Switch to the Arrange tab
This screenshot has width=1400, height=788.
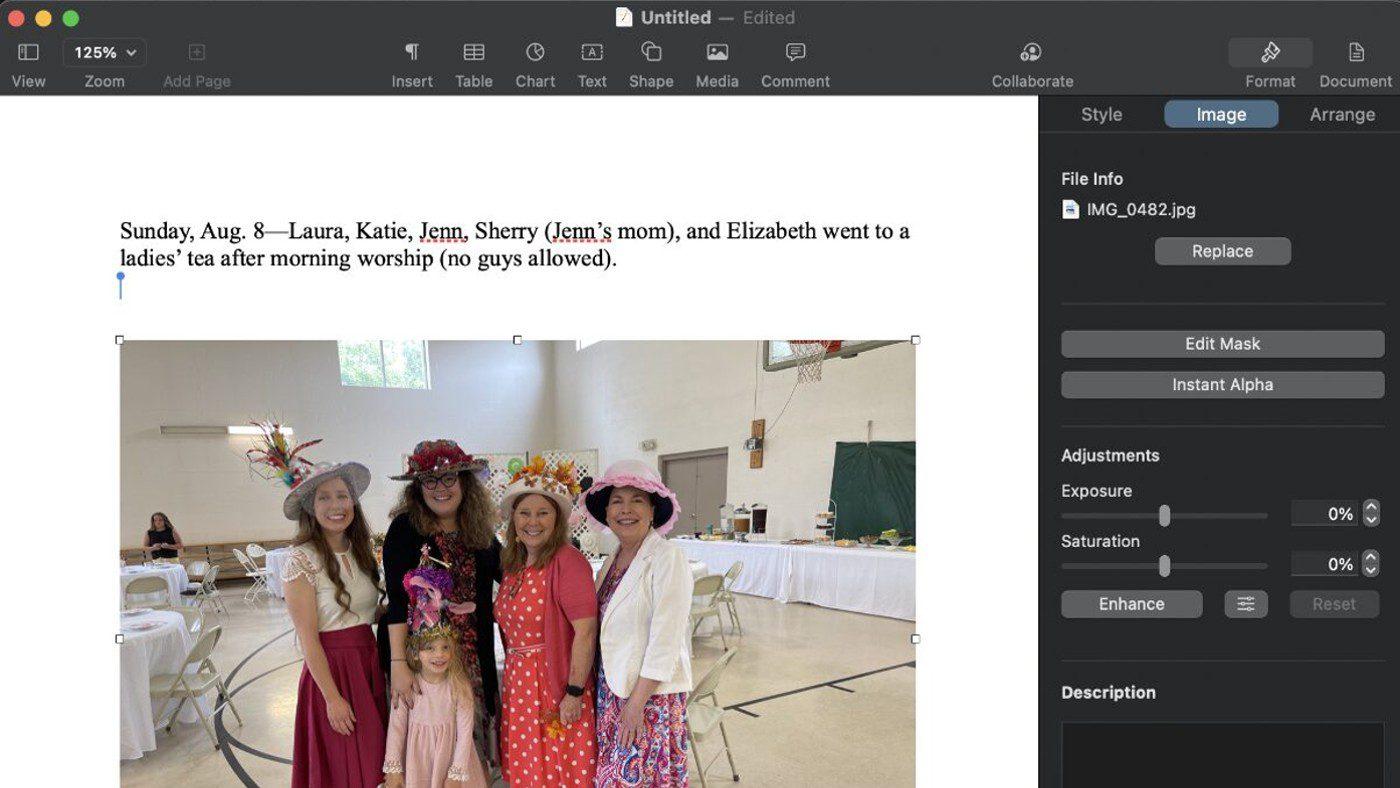[1342, 114]
